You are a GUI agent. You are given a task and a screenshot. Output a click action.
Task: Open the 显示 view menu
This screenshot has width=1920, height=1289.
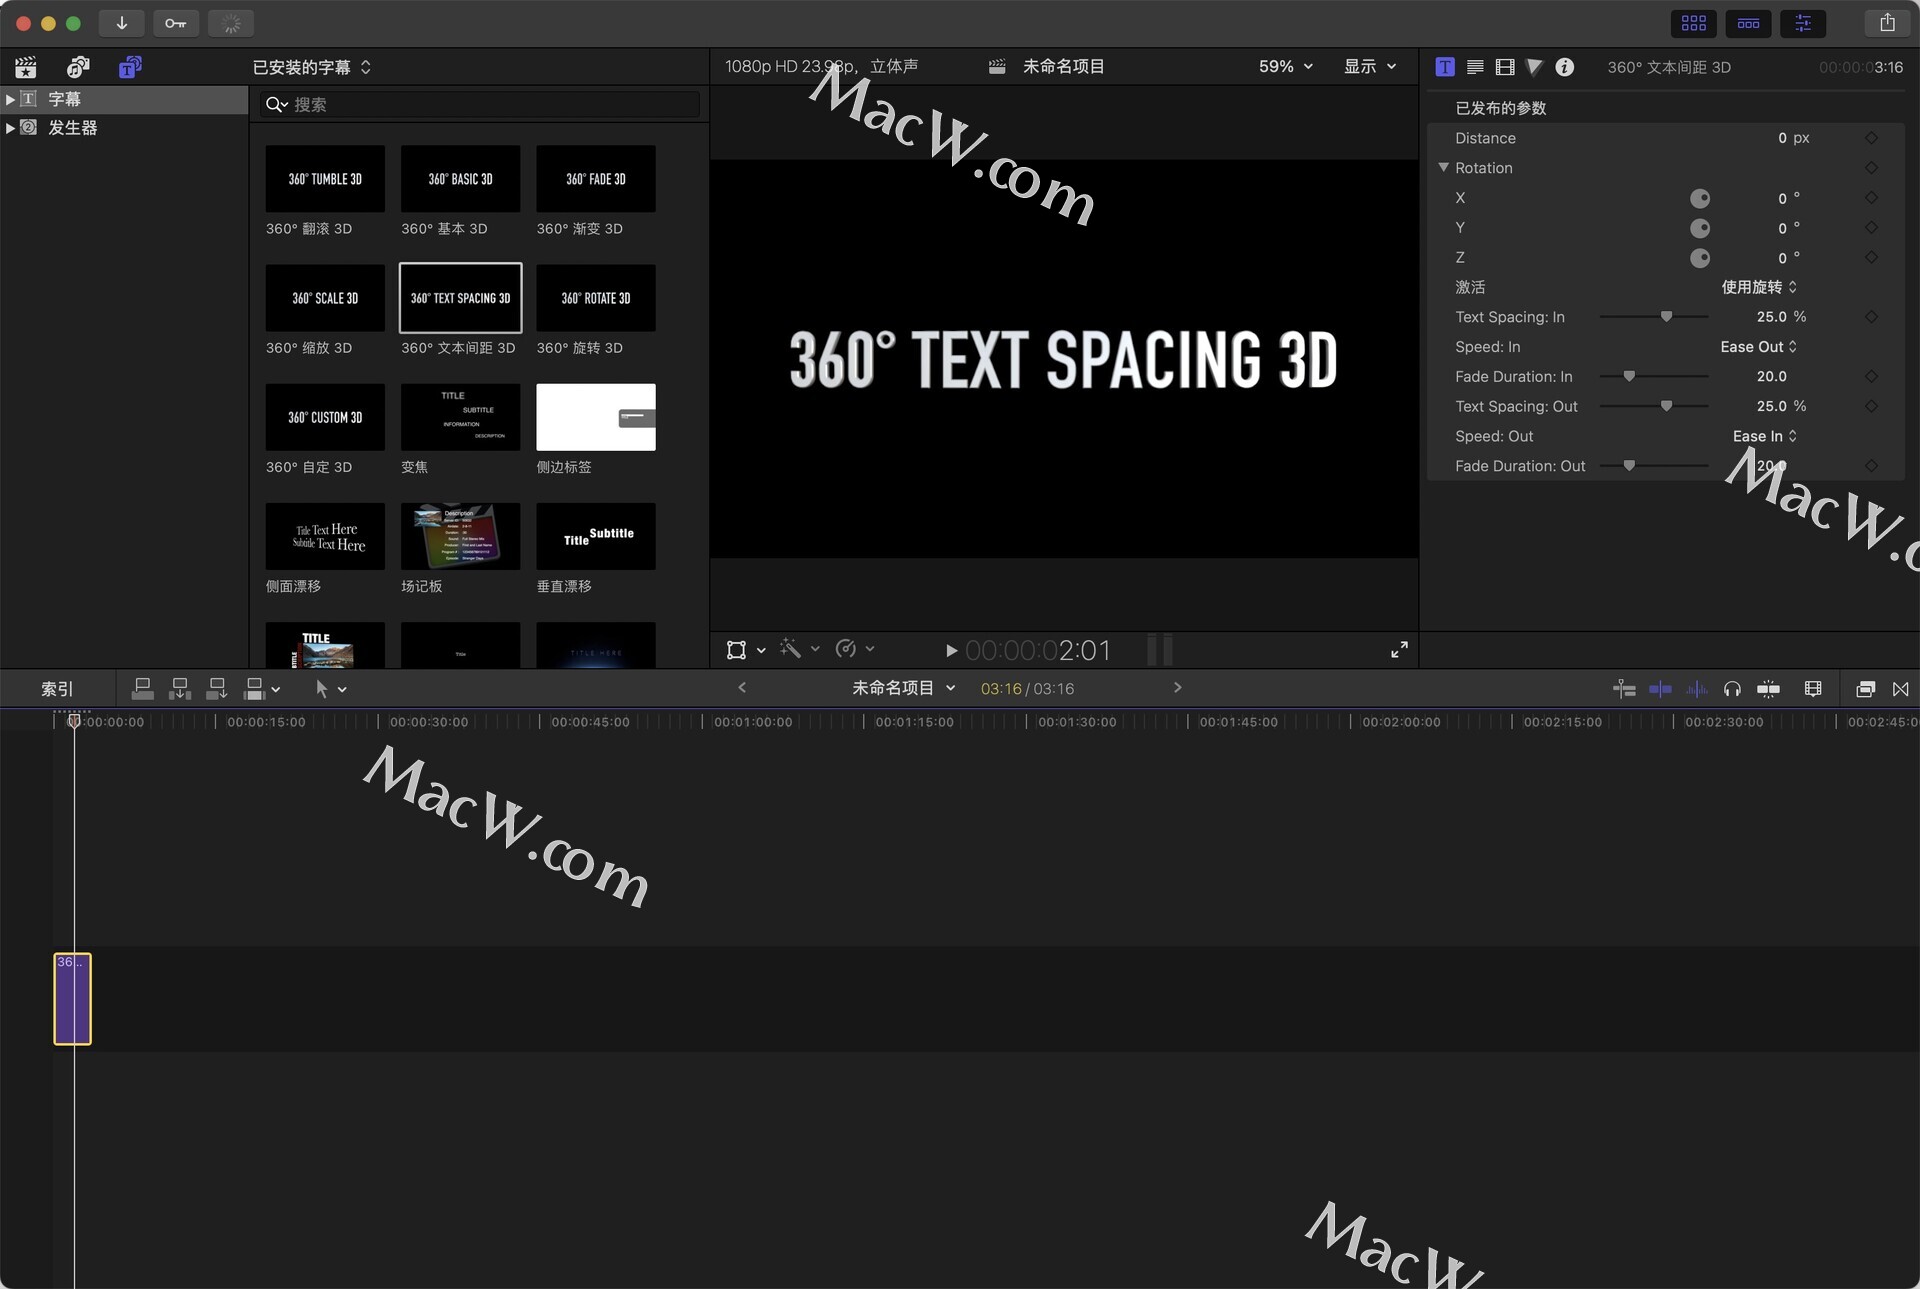pos(1369,67)
